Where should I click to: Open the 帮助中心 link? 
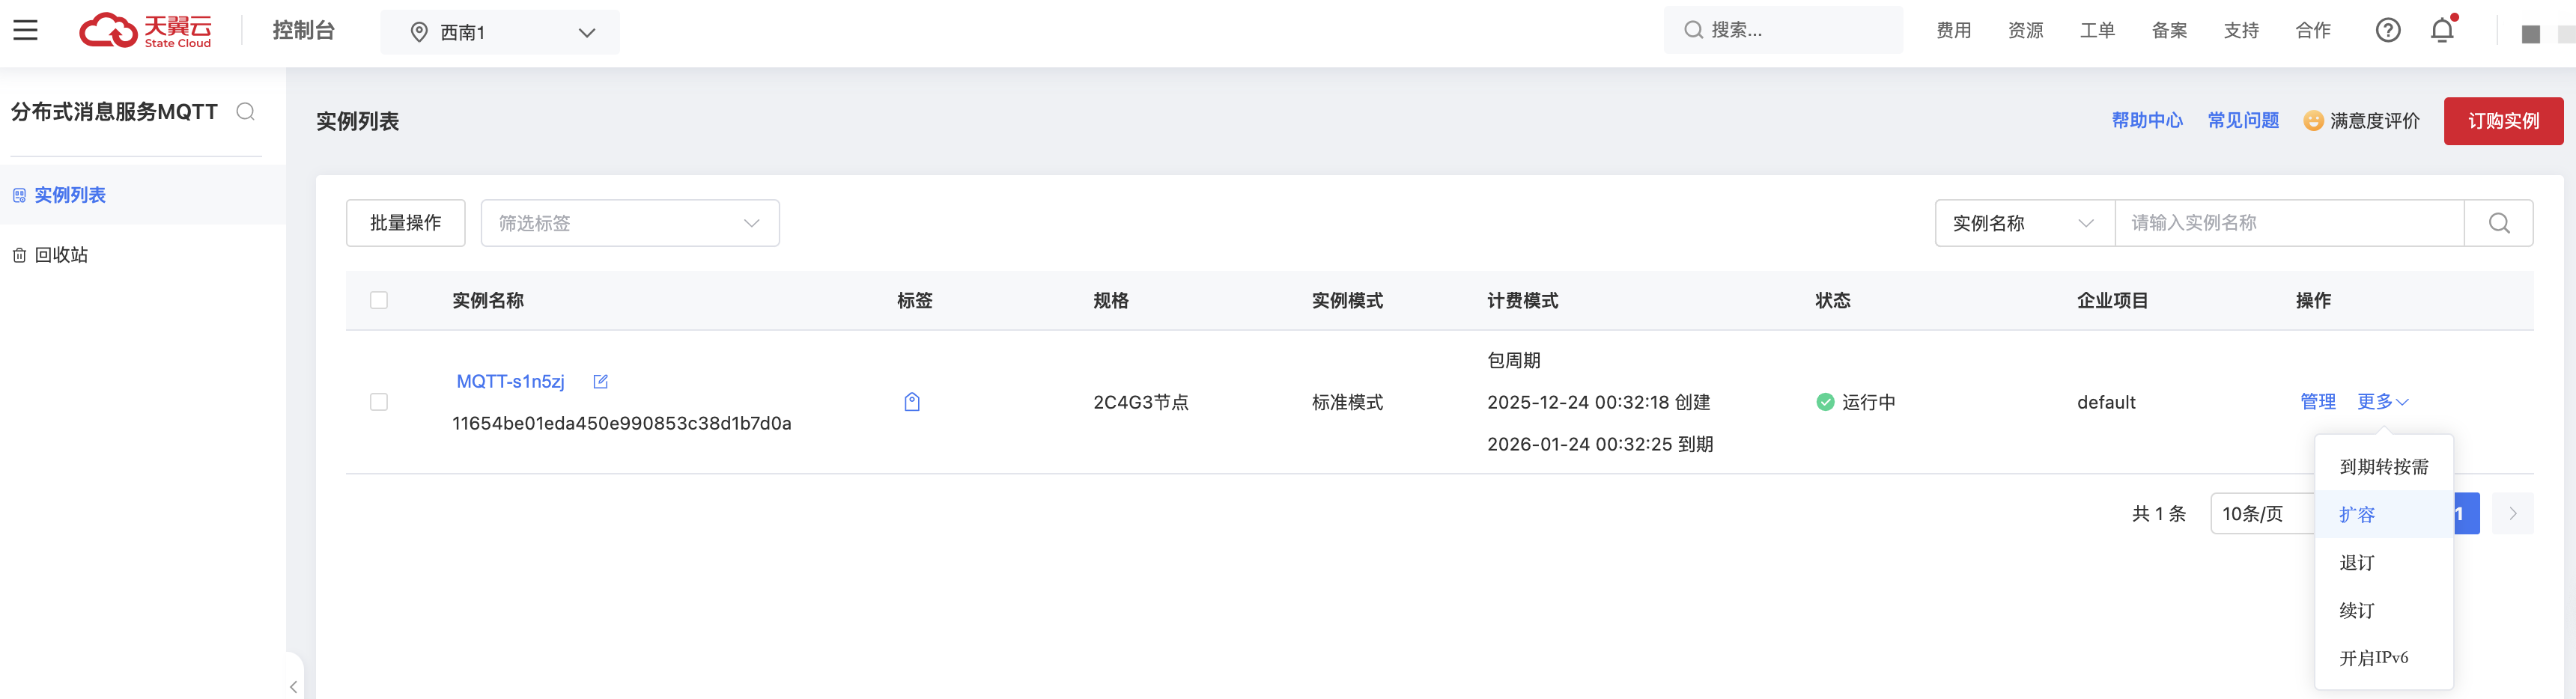tap(2147, 121)
